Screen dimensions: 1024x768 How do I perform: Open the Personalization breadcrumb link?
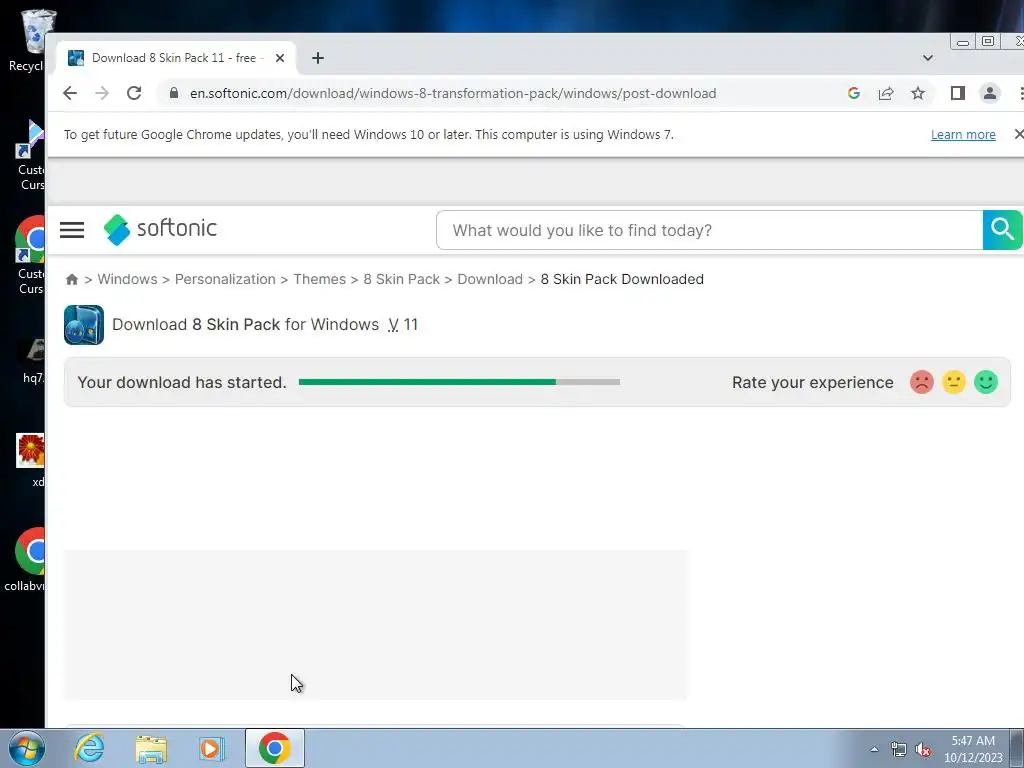[225, 280]
